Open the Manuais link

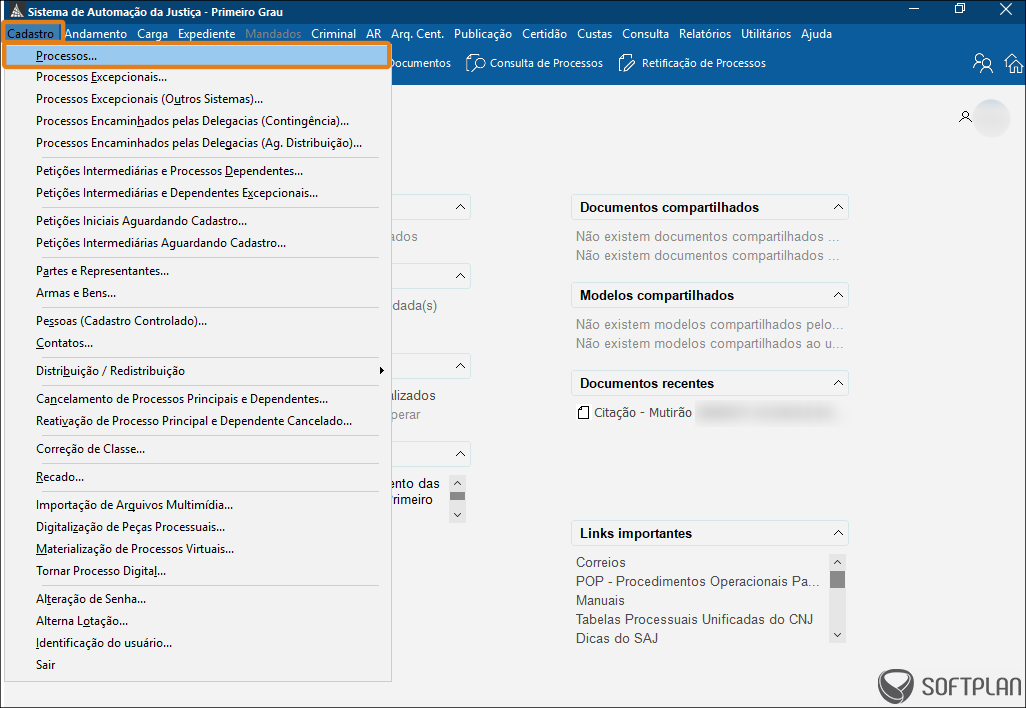click(x=600, y=601)
